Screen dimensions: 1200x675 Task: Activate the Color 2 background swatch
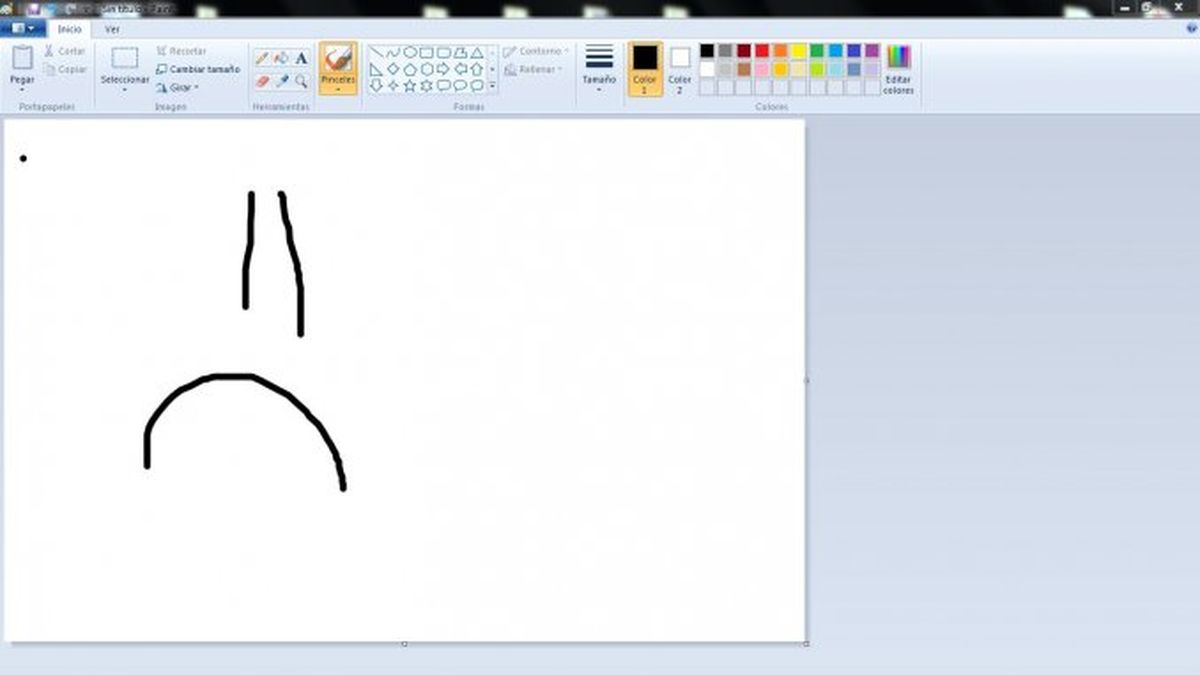[x=679, y=61]
